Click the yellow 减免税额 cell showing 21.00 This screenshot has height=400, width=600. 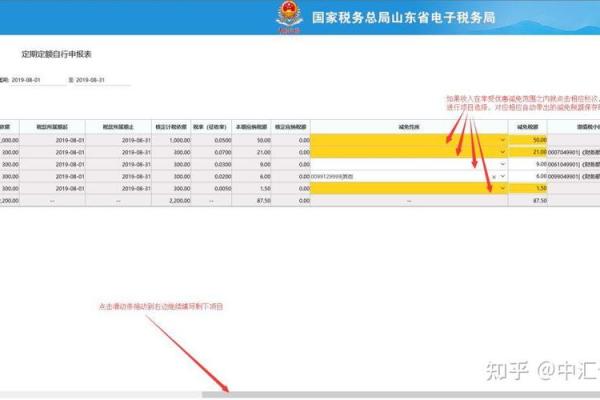tap(528, 152)
